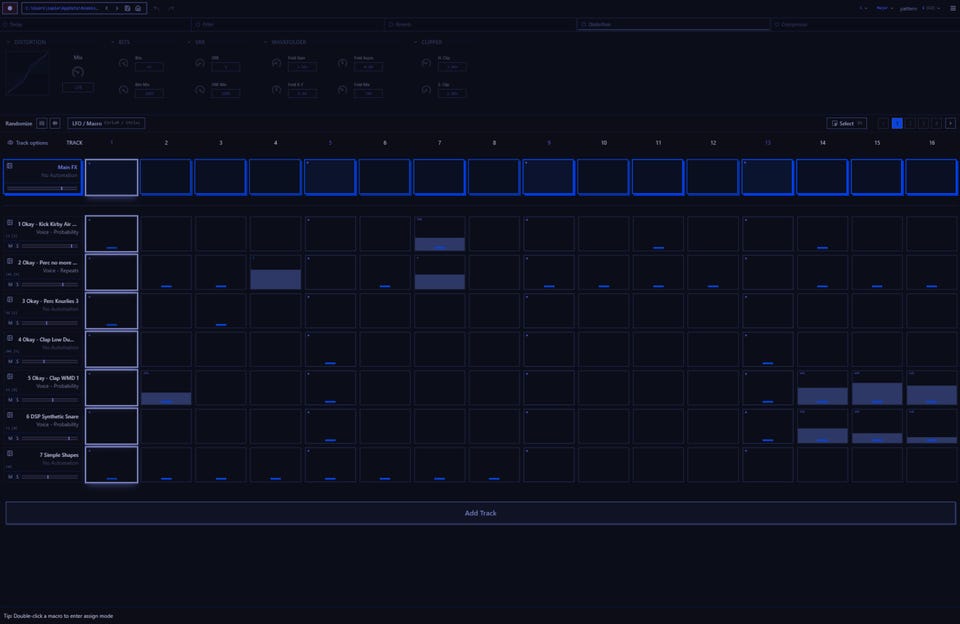This screenshot has height=624, width=960.
Task: Mute track 2 Okay Perc no more
Action: 10,284
